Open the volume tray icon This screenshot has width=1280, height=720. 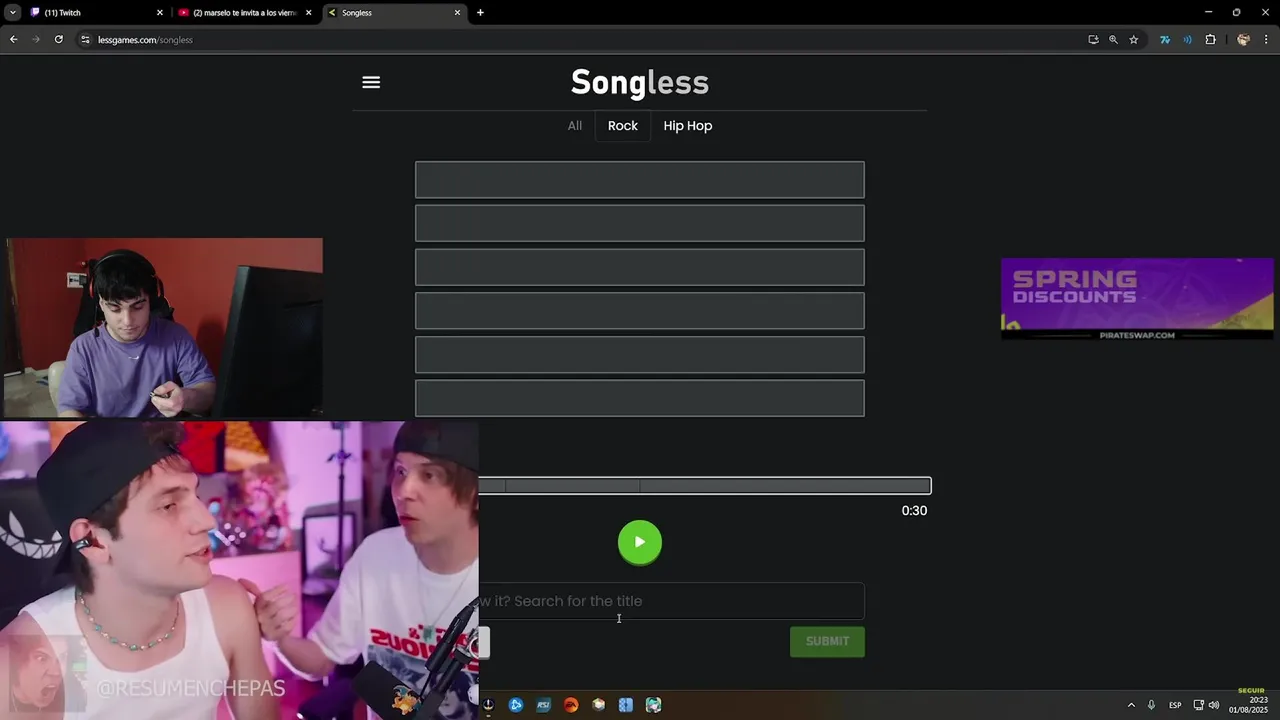1213,705
